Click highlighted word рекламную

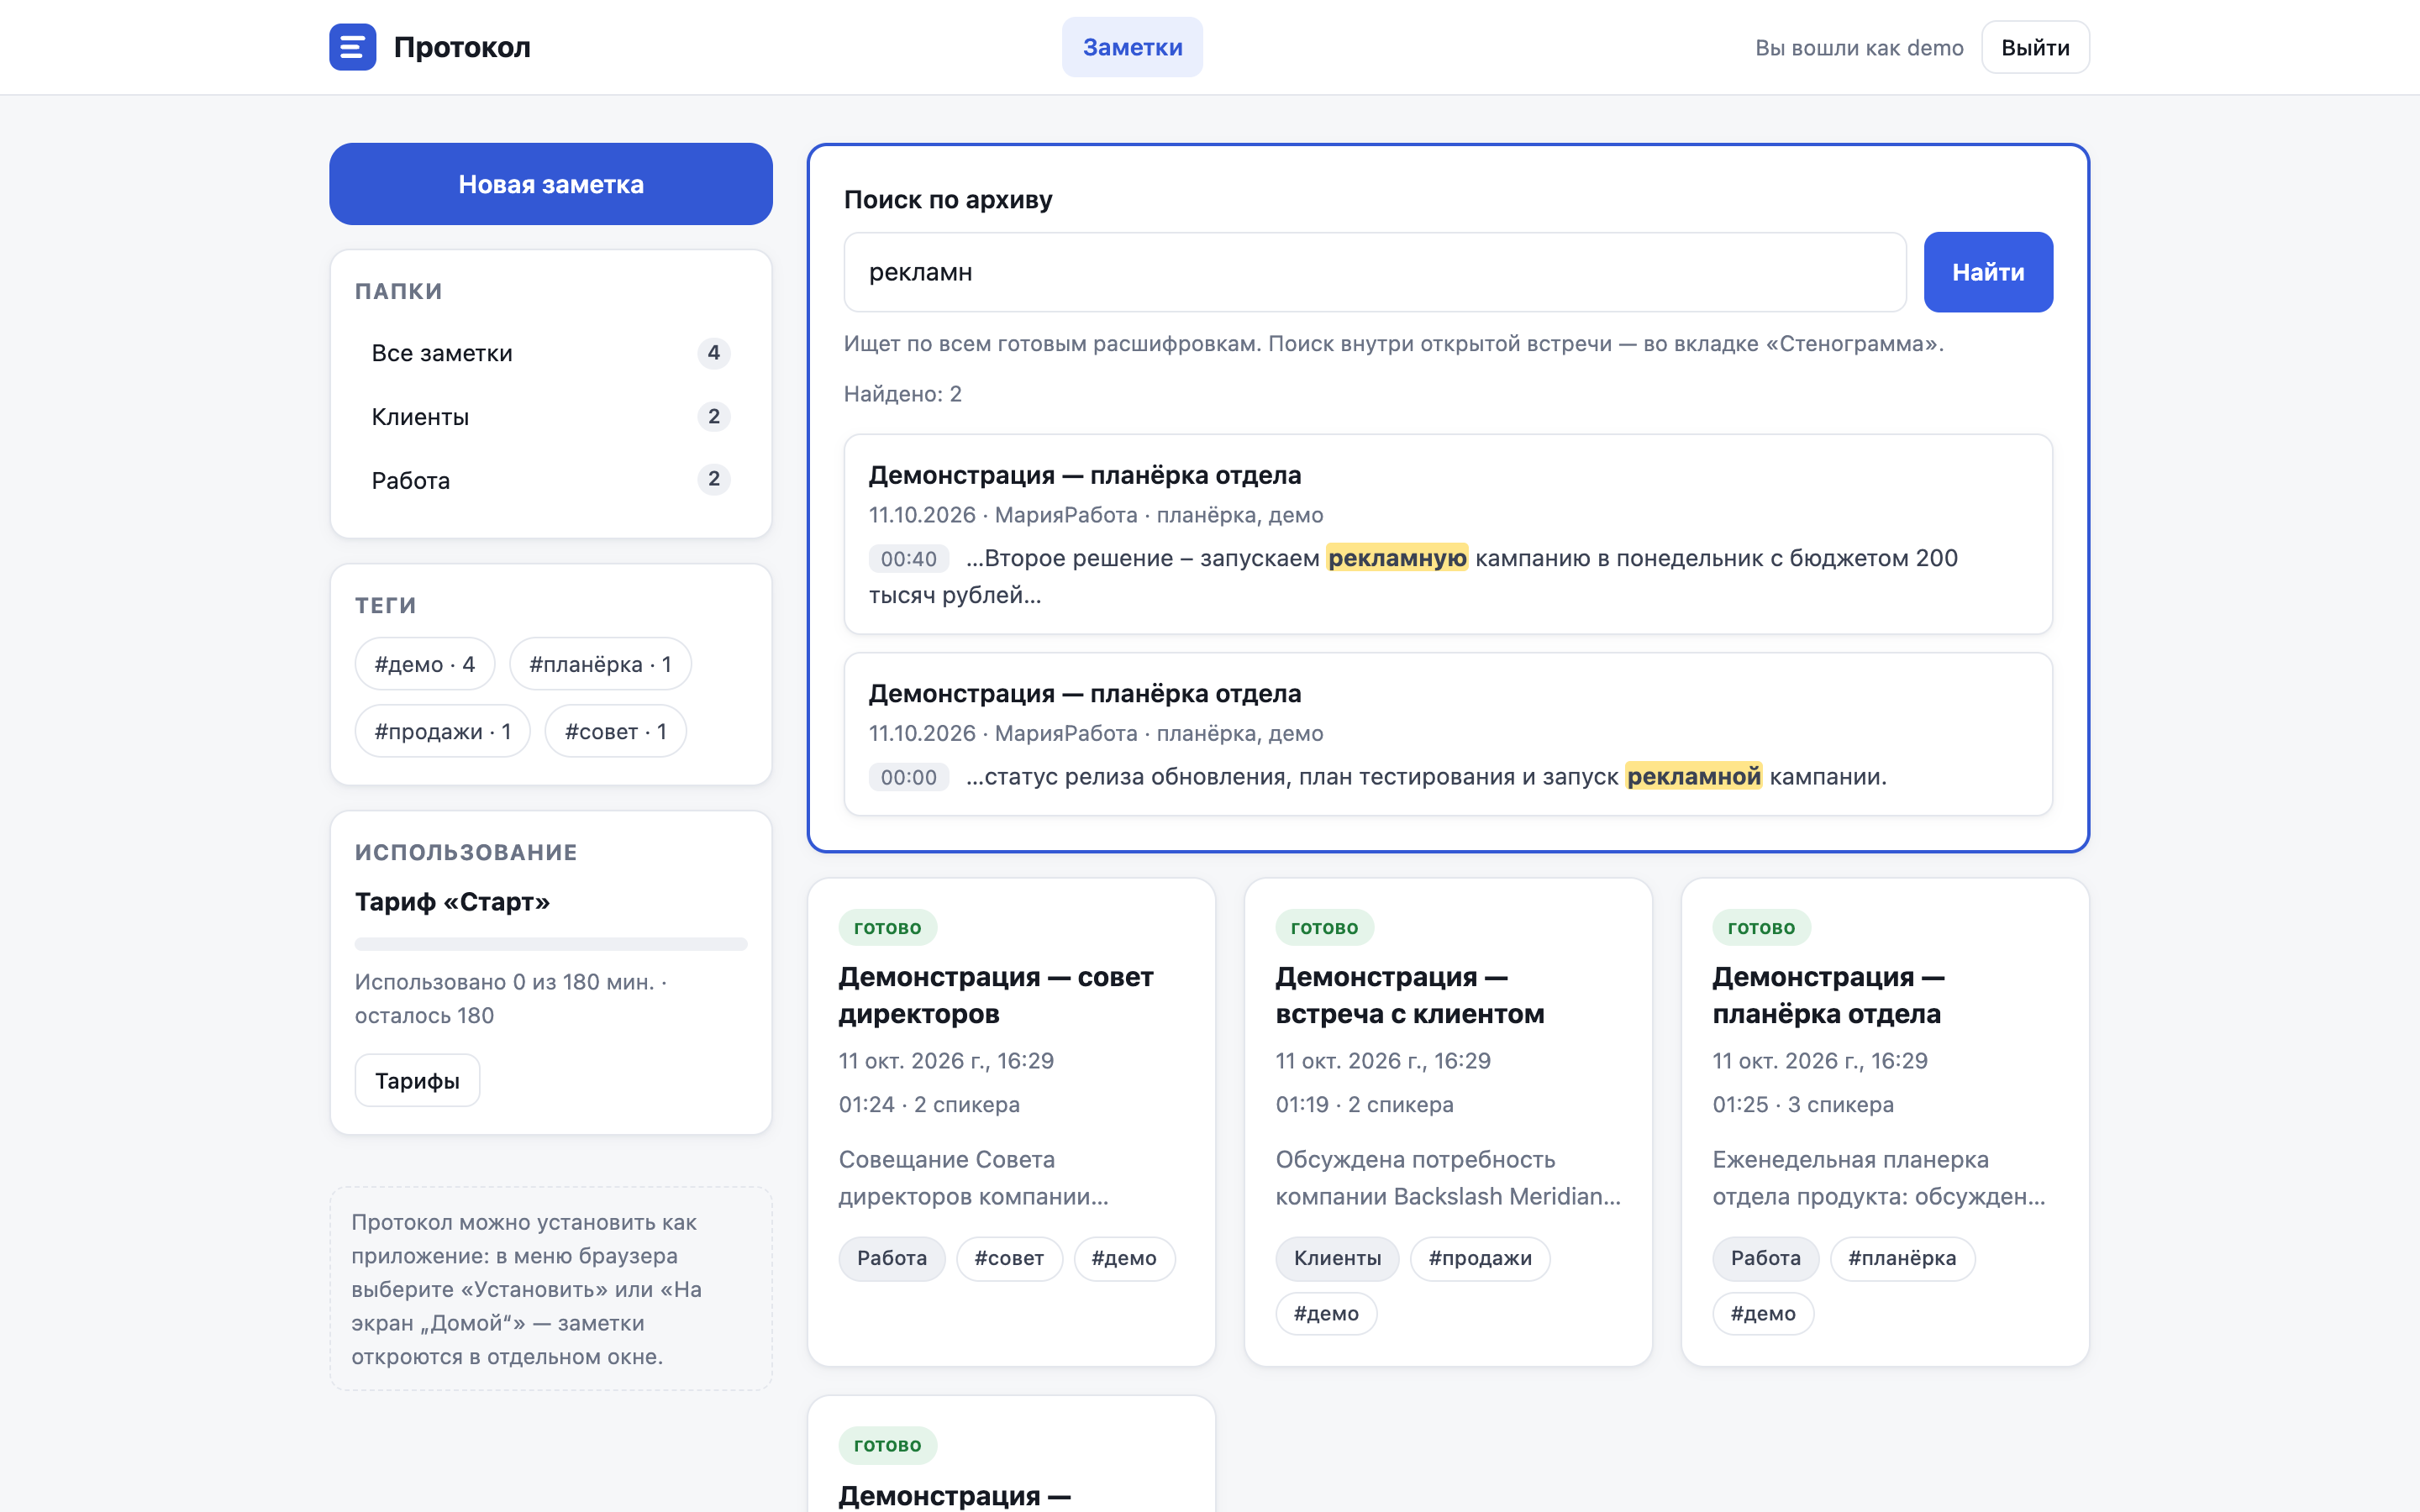pyautogui.click(x=1397, y=558)
